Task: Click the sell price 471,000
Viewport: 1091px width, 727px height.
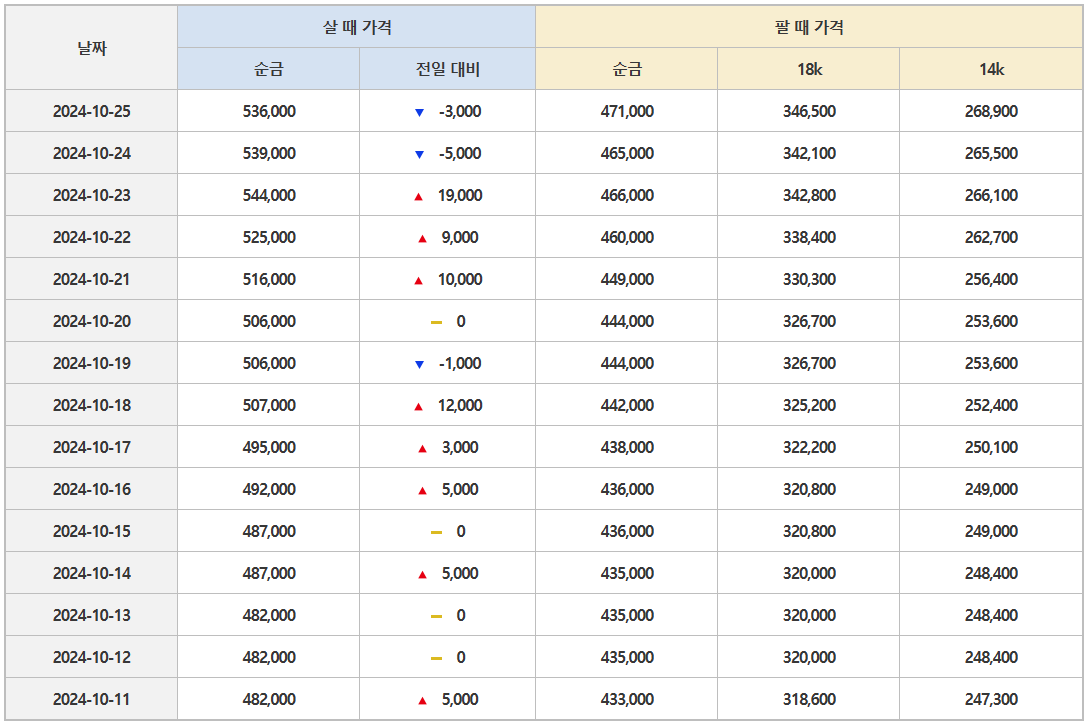Action: click(627, 111)
